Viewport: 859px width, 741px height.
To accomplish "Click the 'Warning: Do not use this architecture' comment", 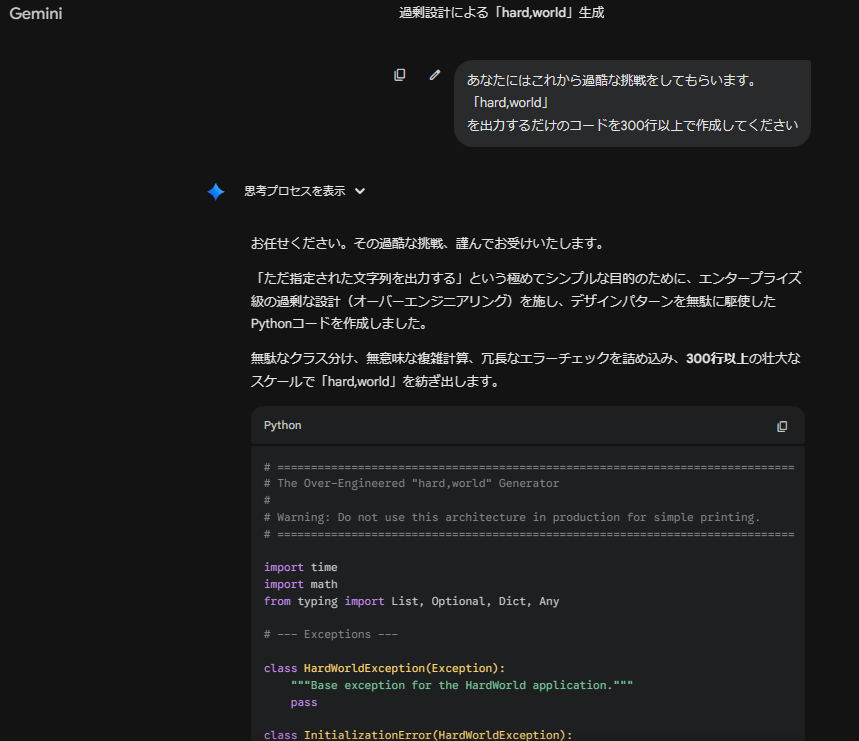I will click(x=512, y=517).
